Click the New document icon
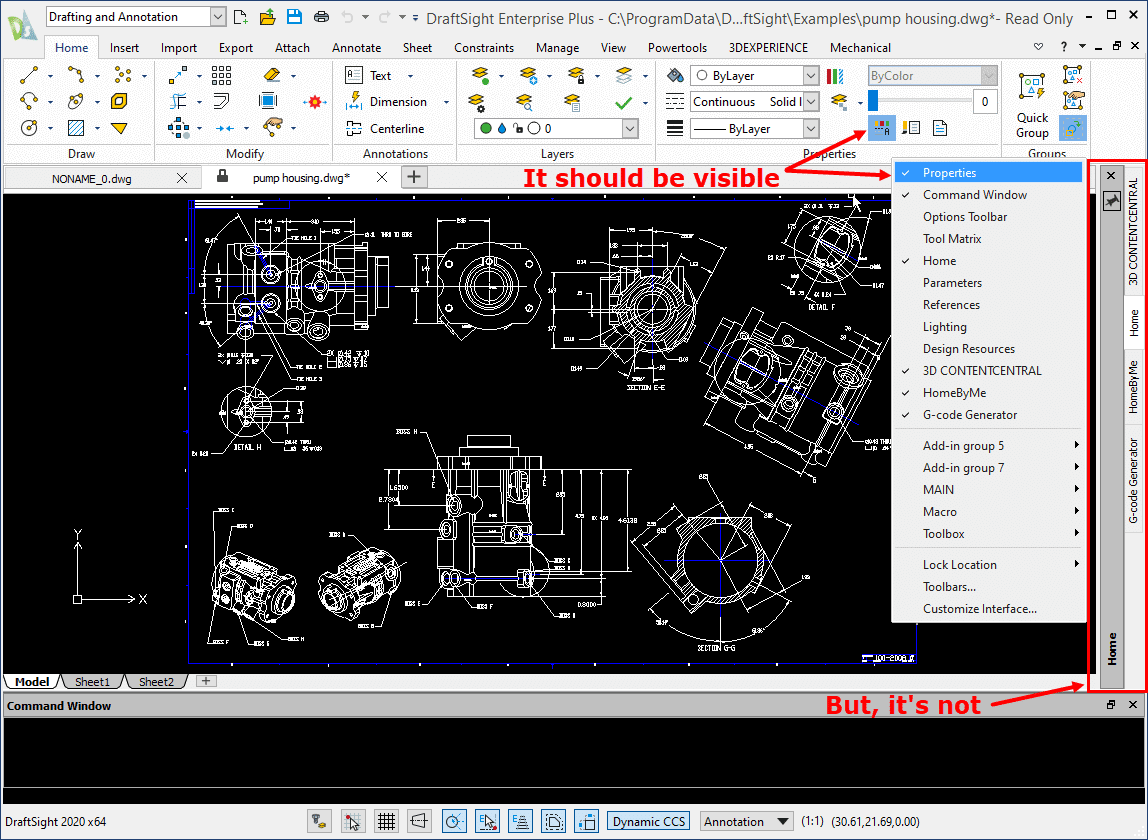Viewport: 1148px width, 840px height. tap(240, 17)
